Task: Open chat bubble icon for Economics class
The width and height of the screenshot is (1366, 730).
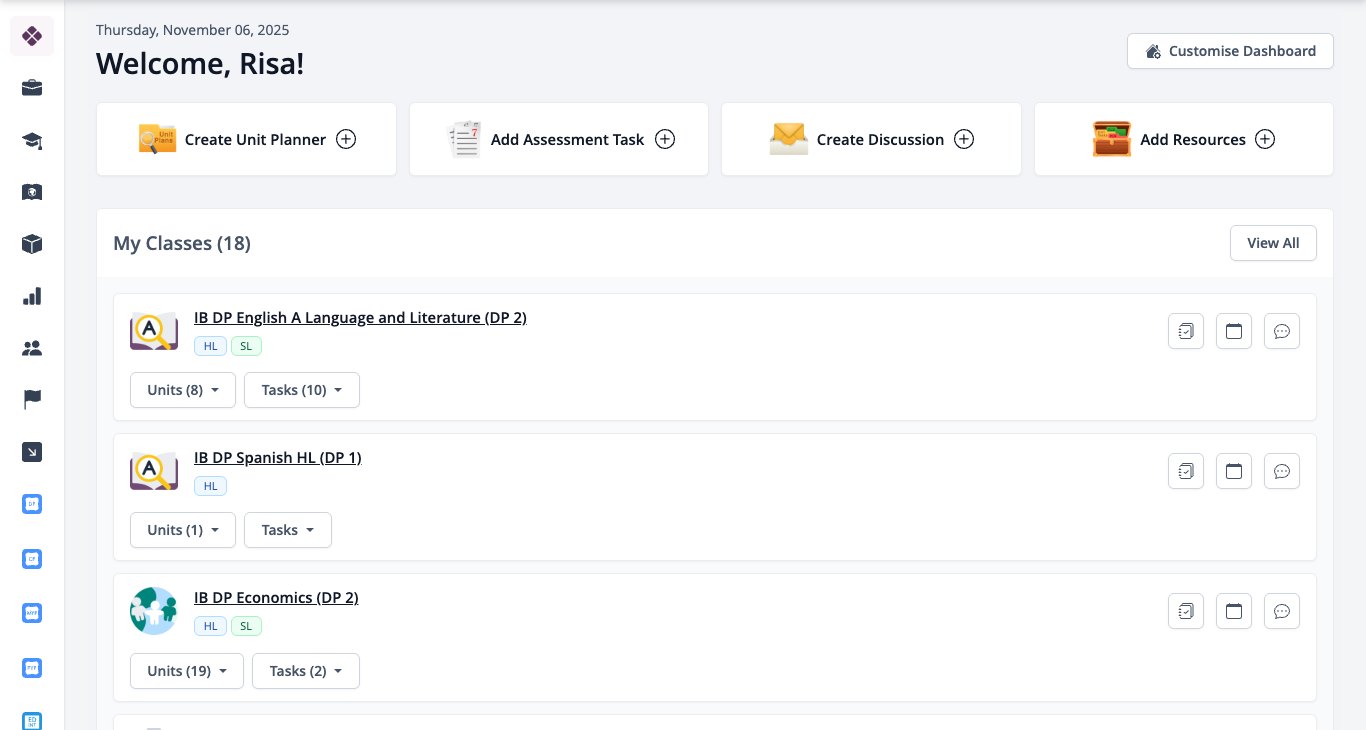Action: (x=1282, y=611)
